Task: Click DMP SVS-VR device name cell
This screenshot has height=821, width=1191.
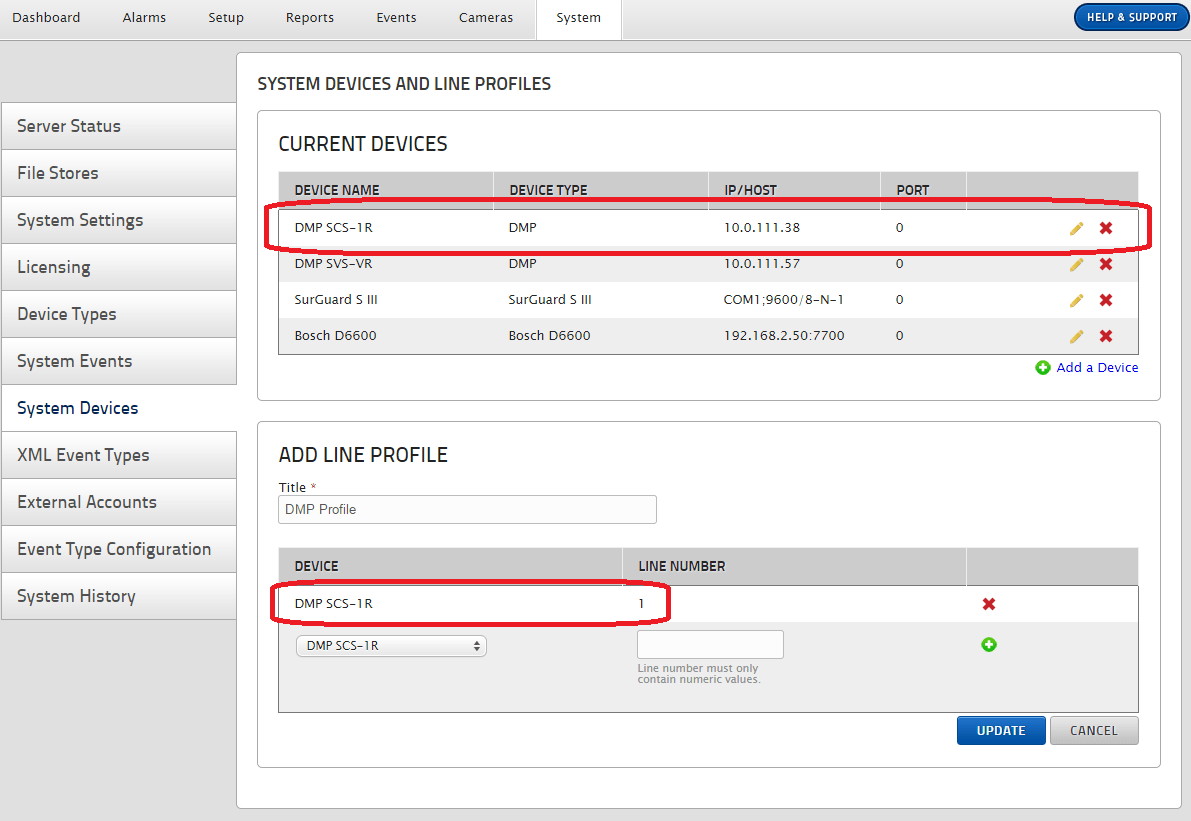Action: coord(333,264)
